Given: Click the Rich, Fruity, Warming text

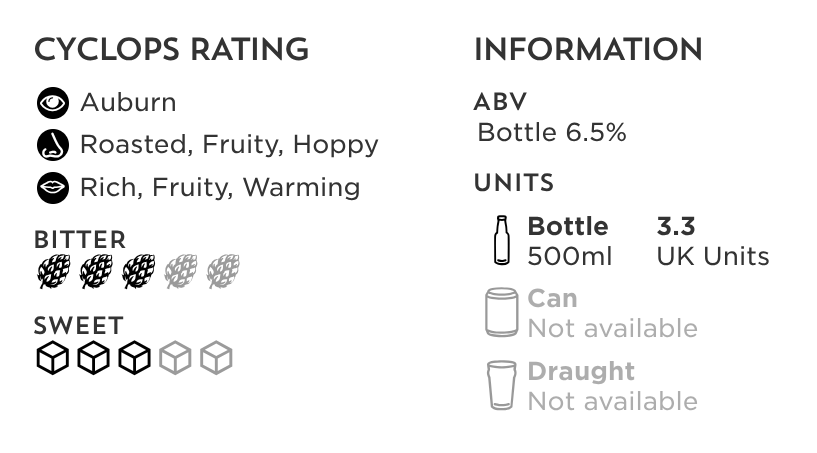Looking at the screenshot, I should coord(220,188).
